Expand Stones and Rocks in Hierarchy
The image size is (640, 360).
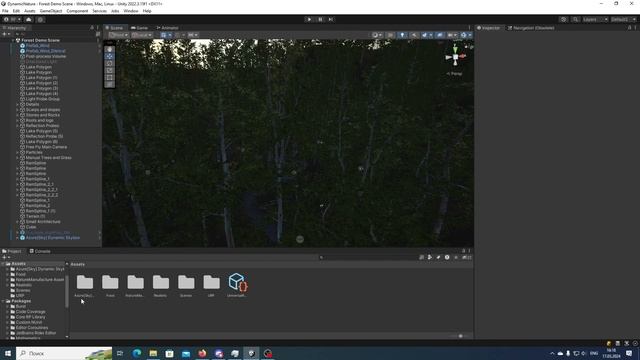pyautogui.click(x=18, y=115)
